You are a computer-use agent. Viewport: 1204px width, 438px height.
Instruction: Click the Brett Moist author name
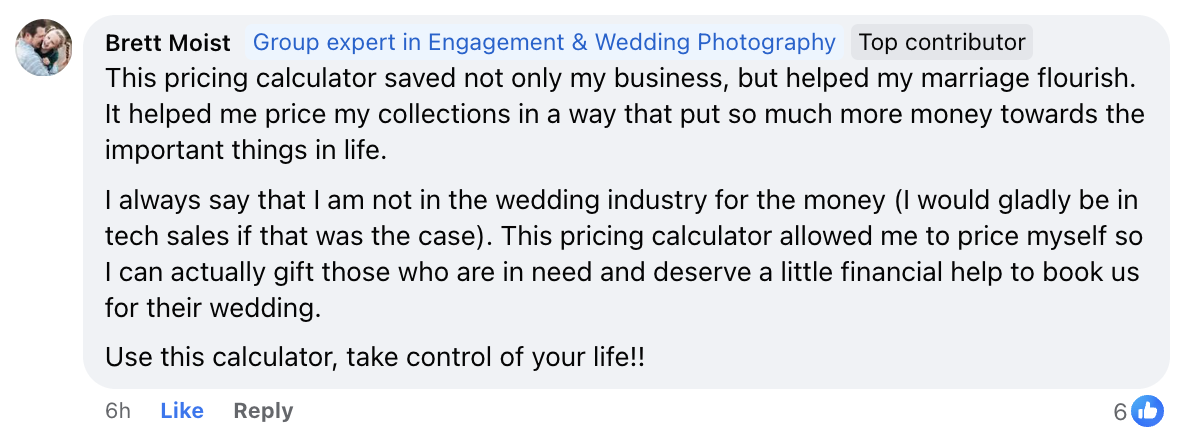tap(168, 43)
